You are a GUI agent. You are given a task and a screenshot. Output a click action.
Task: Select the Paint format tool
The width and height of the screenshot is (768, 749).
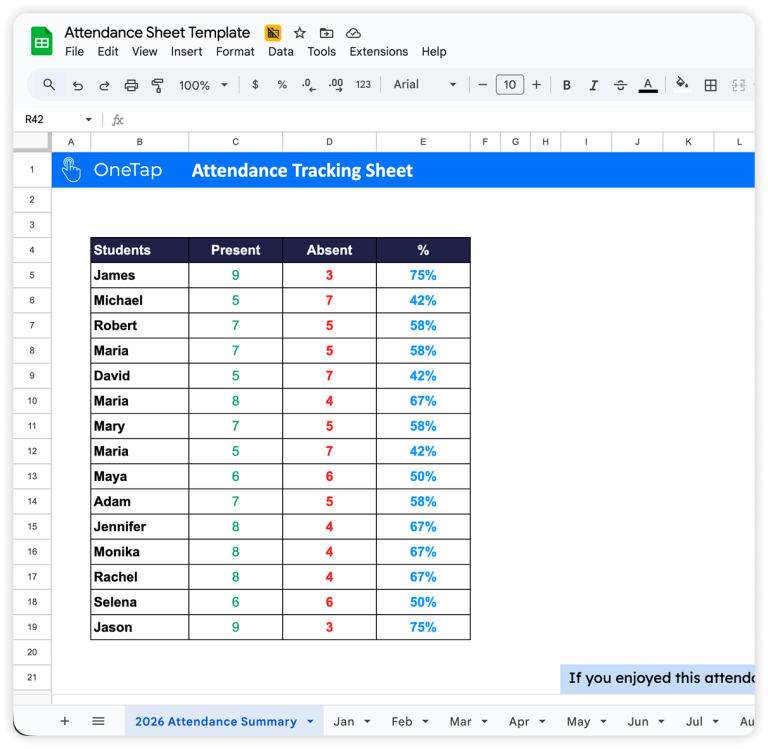click(x=157, y=86)
